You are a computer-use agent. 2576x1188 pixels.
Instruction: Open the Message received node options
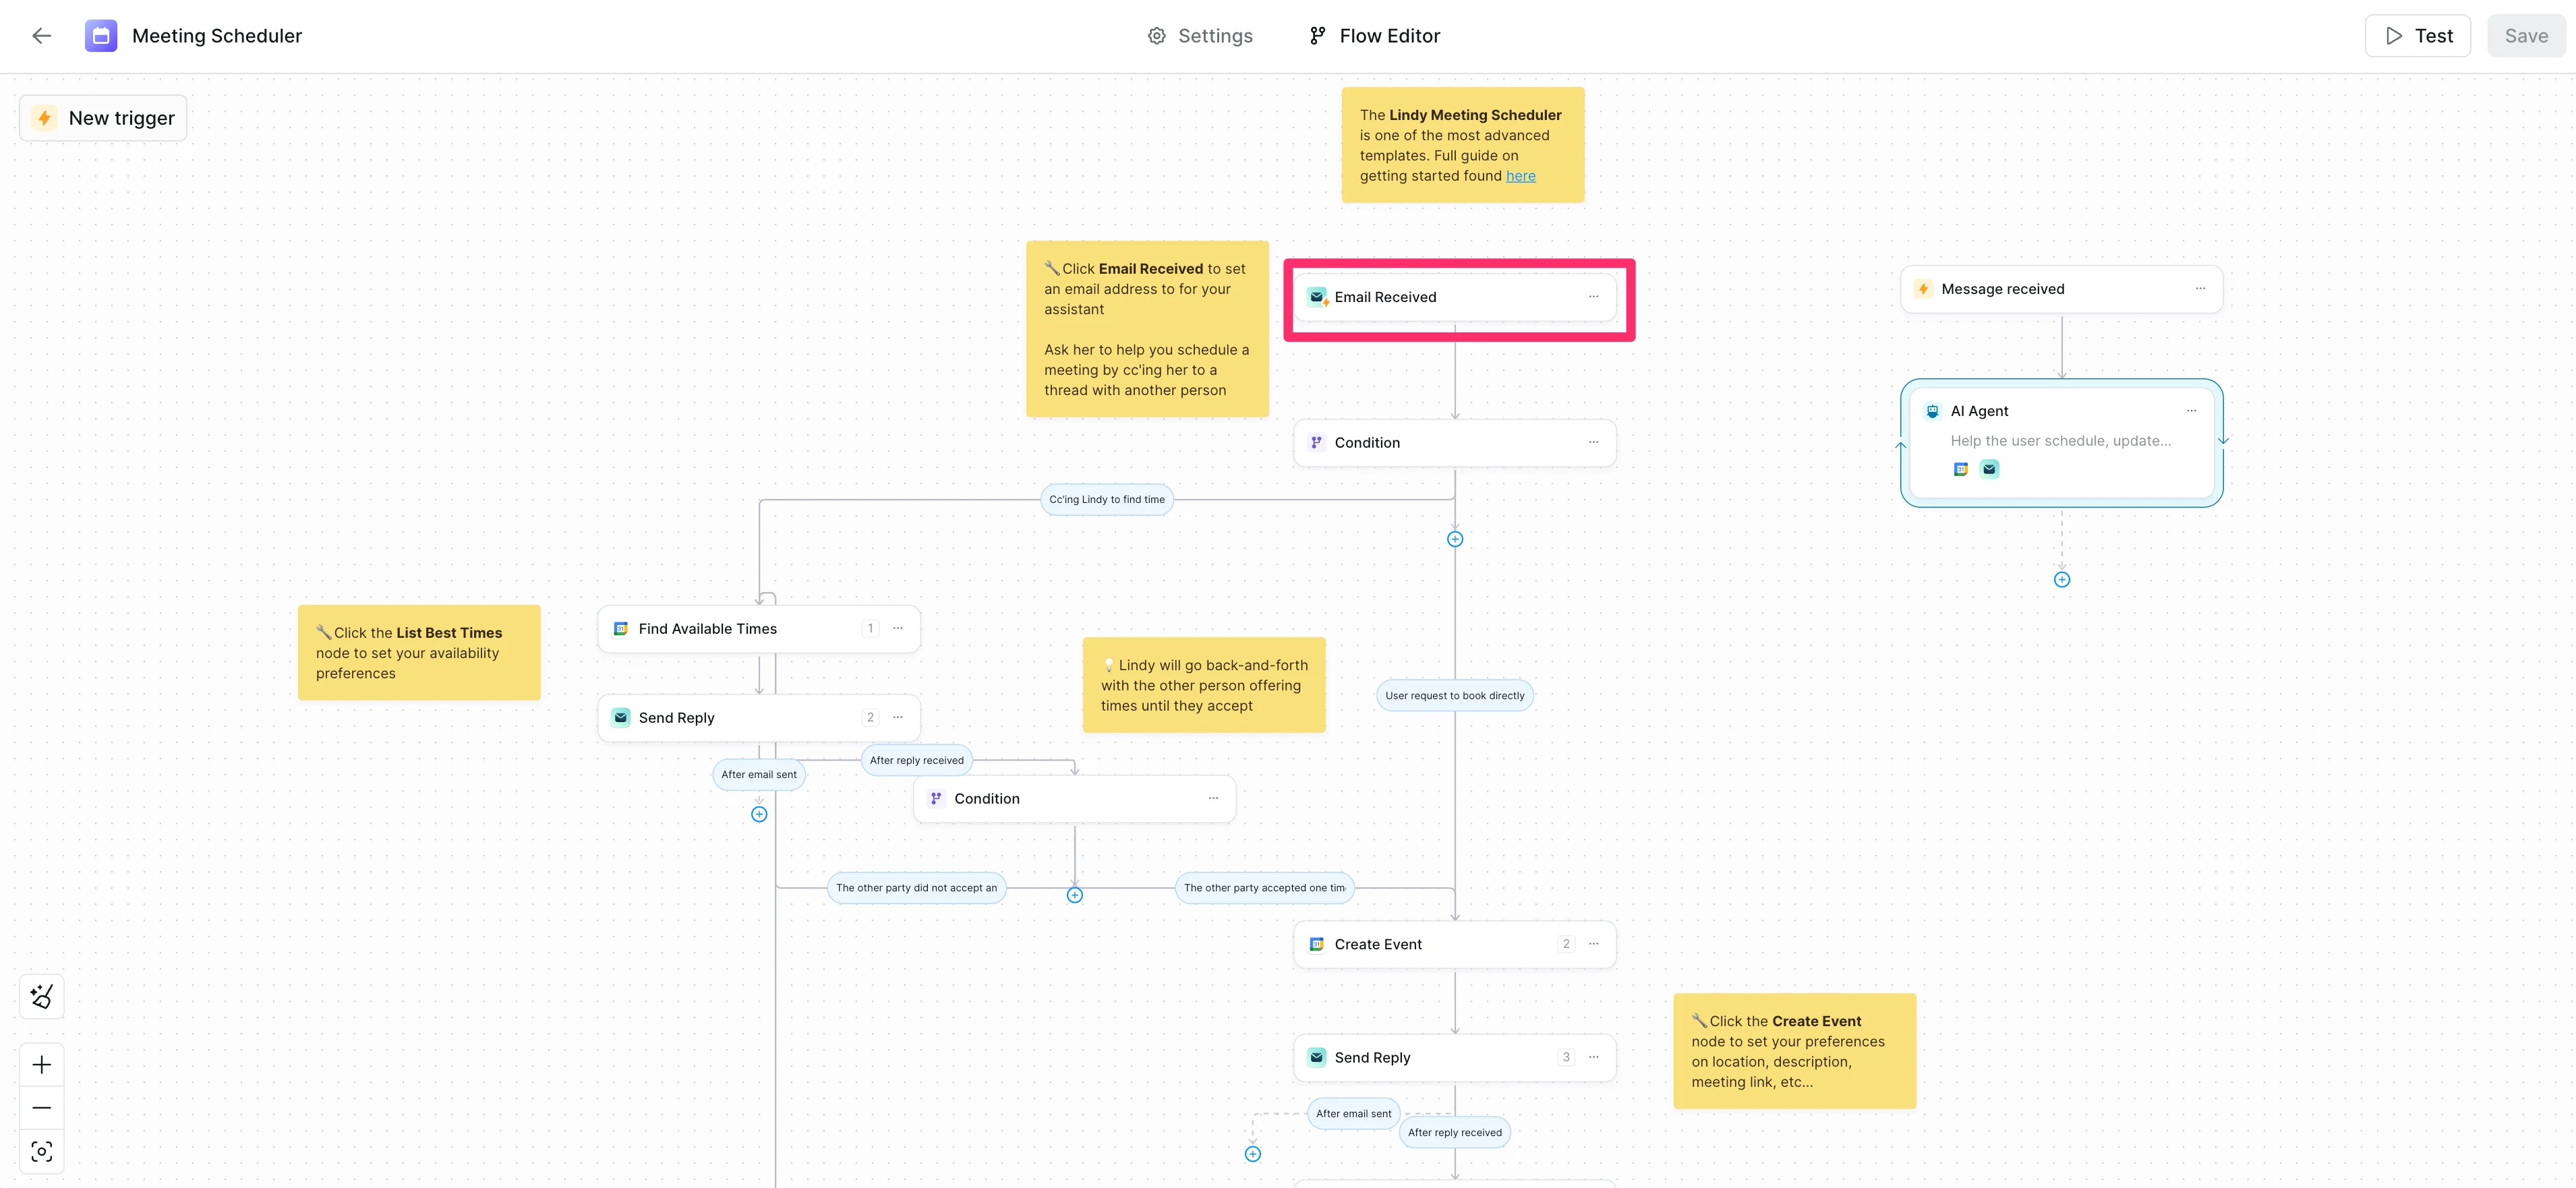tap(2200, 289)
